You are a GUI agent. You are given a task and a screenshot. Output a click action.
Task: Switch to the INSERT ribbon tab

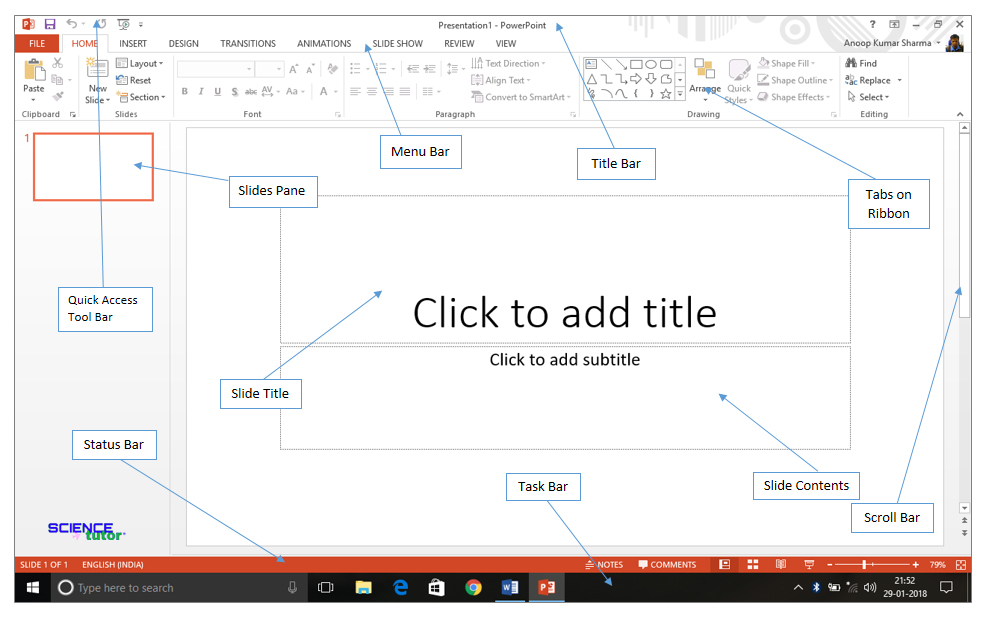133,43
